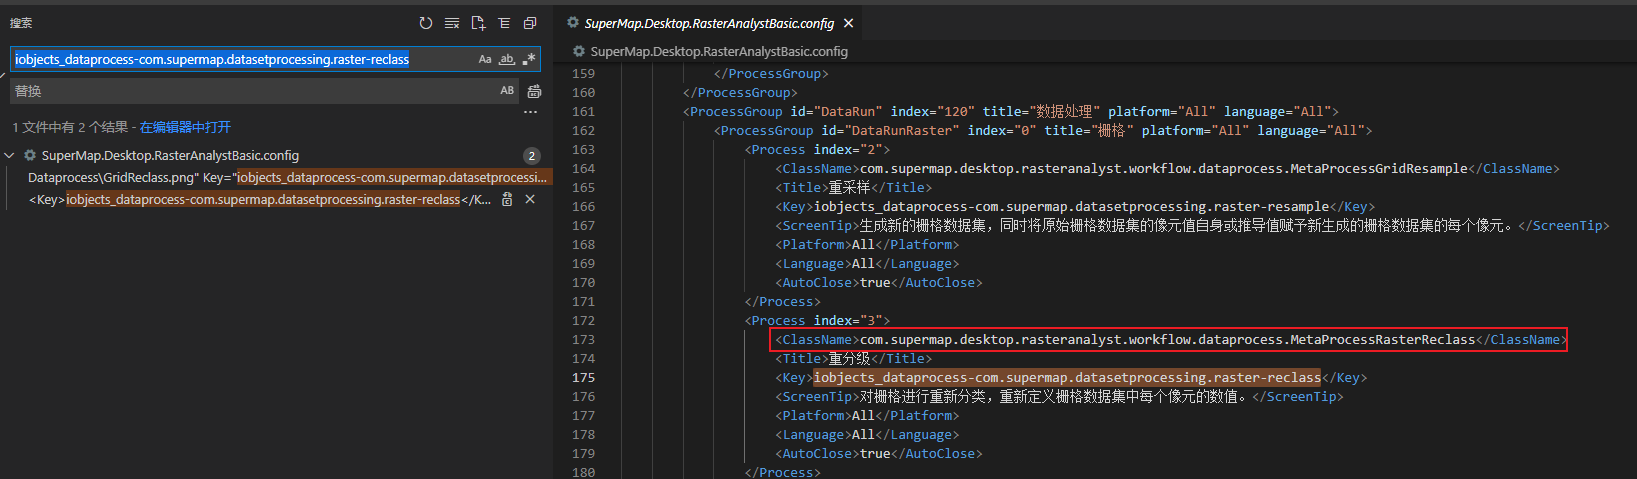
Task: Click the highlighted raster-reclass key in editor
Action: 1067,377
